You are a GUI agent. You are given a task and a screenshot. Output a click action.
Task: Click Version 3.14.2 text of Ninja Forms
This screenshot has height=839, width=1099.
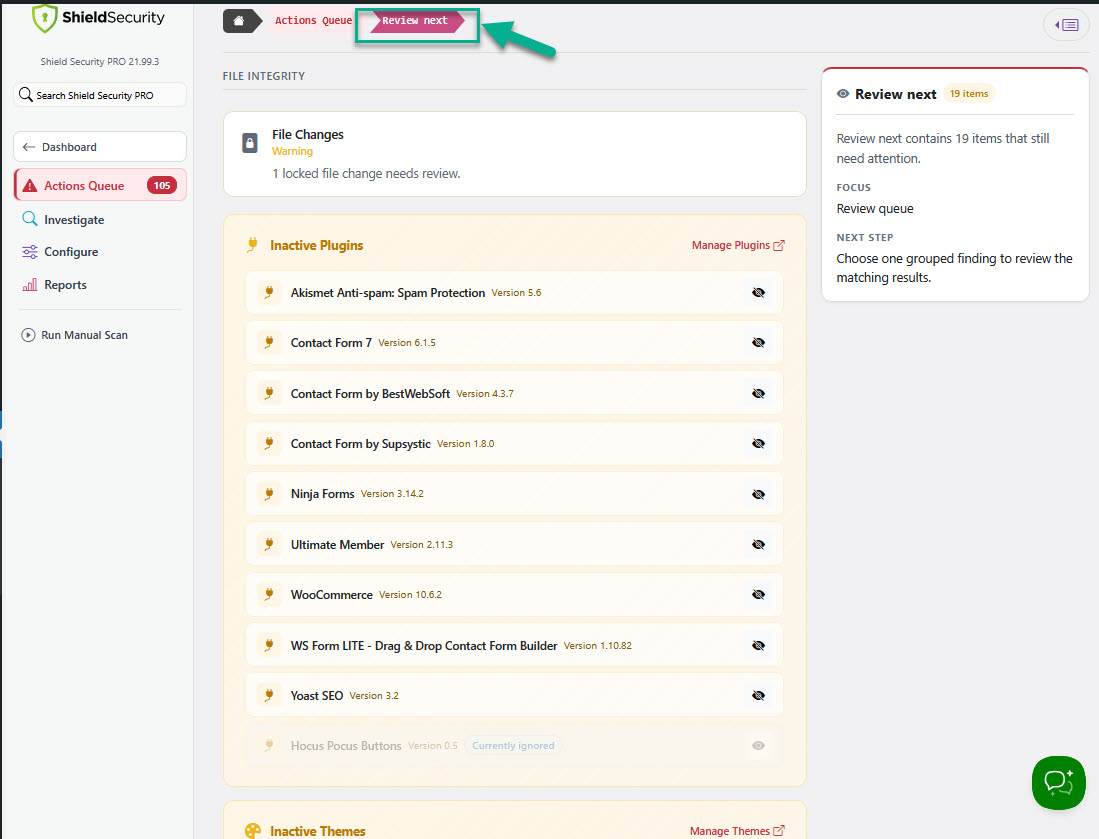[392, 494]
